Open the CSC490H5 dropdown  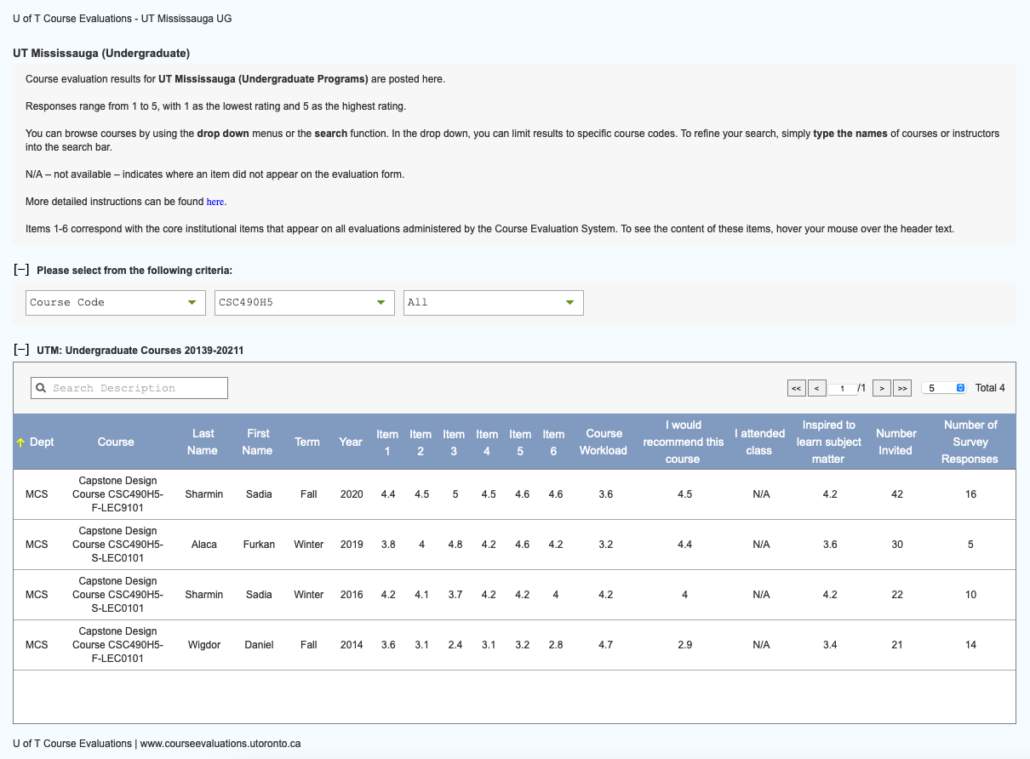[x=304, y=302]
